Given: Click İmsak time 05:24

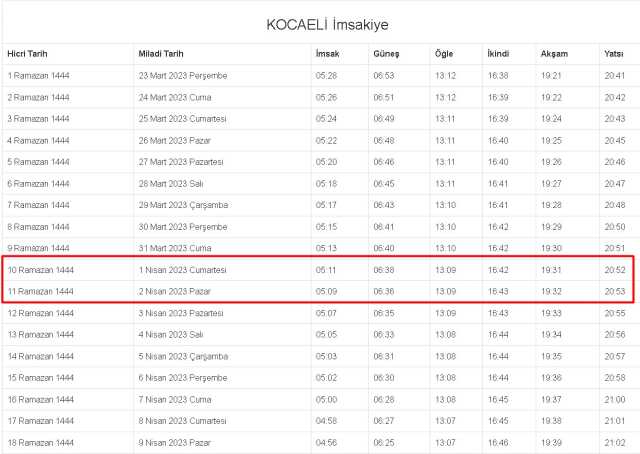Looking at the screenshot, I should 326,119.
